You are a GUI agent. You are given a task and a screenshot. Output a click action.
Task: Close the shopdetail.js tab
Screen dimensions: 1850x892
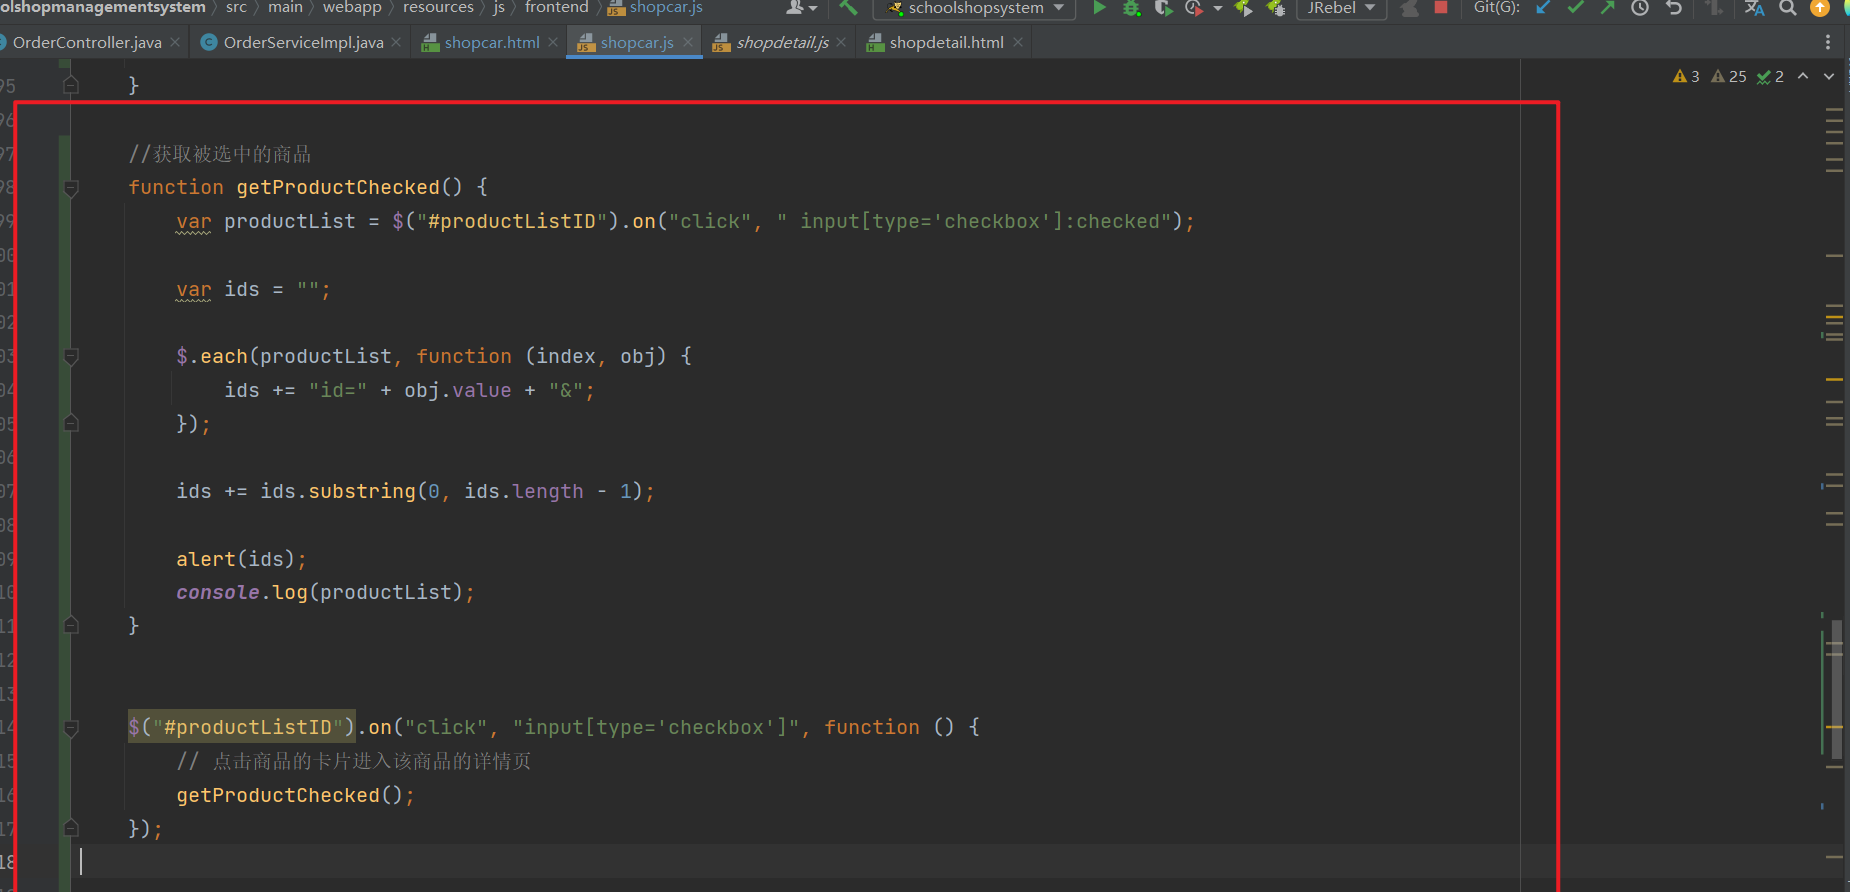[x=841, y=42]
